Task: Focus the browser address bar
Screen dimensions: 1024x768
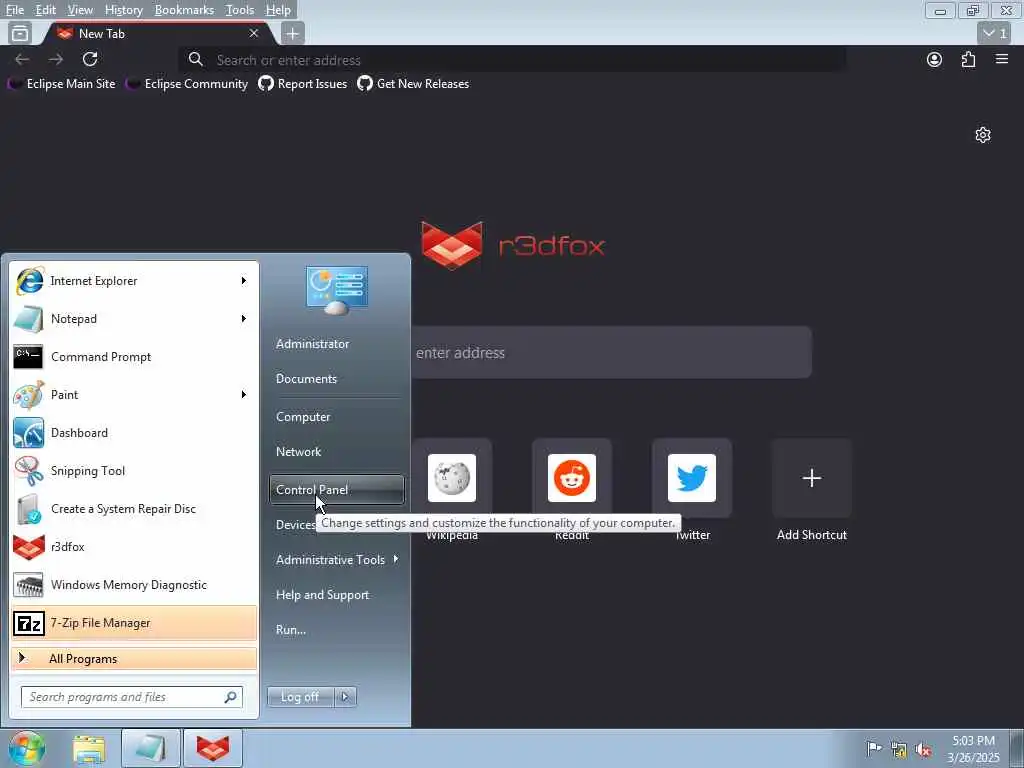Action: tap(513, 59)
